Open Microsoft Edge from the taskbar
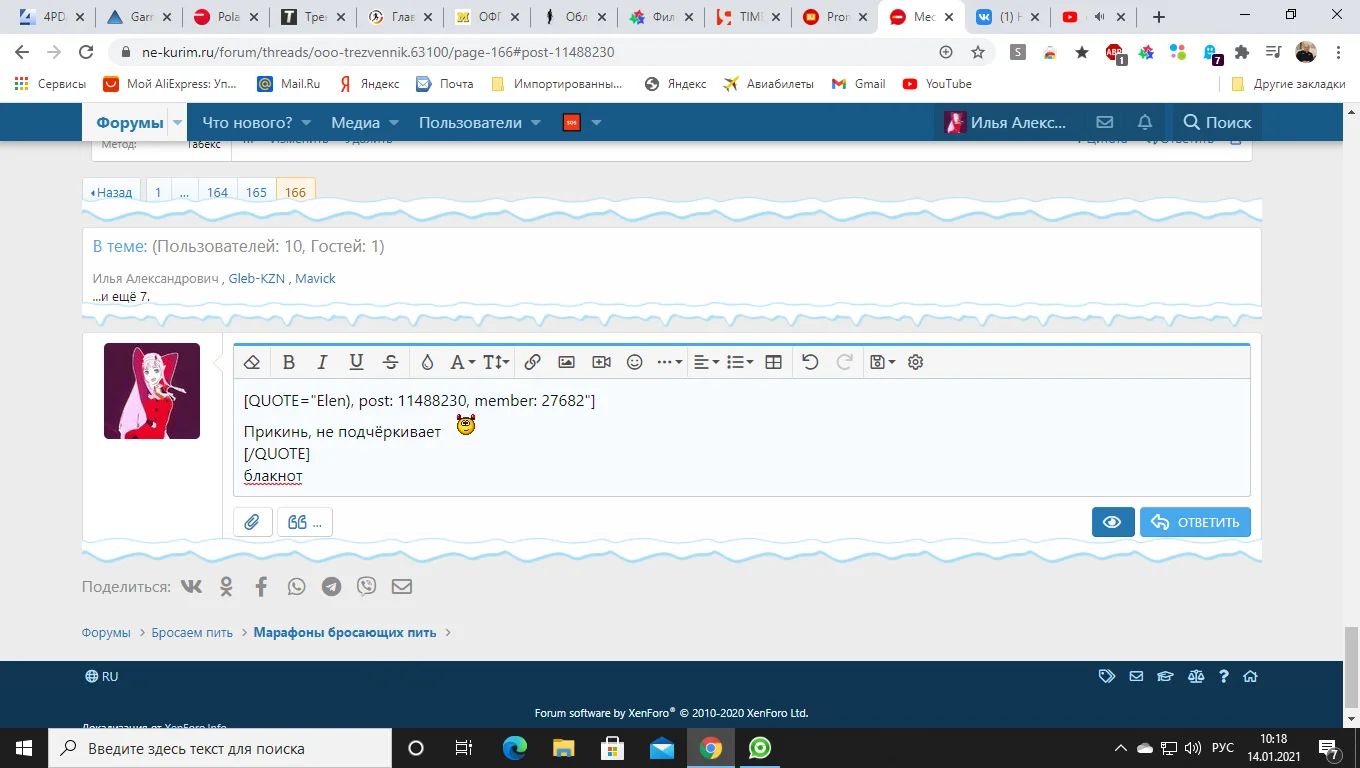Screen dimensions: 1360x768 point(514,748)
